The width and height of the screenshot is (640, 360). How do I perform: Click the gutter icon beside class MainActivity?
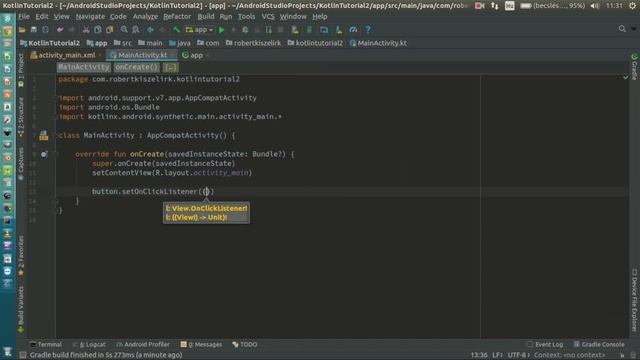coord(44,136)
